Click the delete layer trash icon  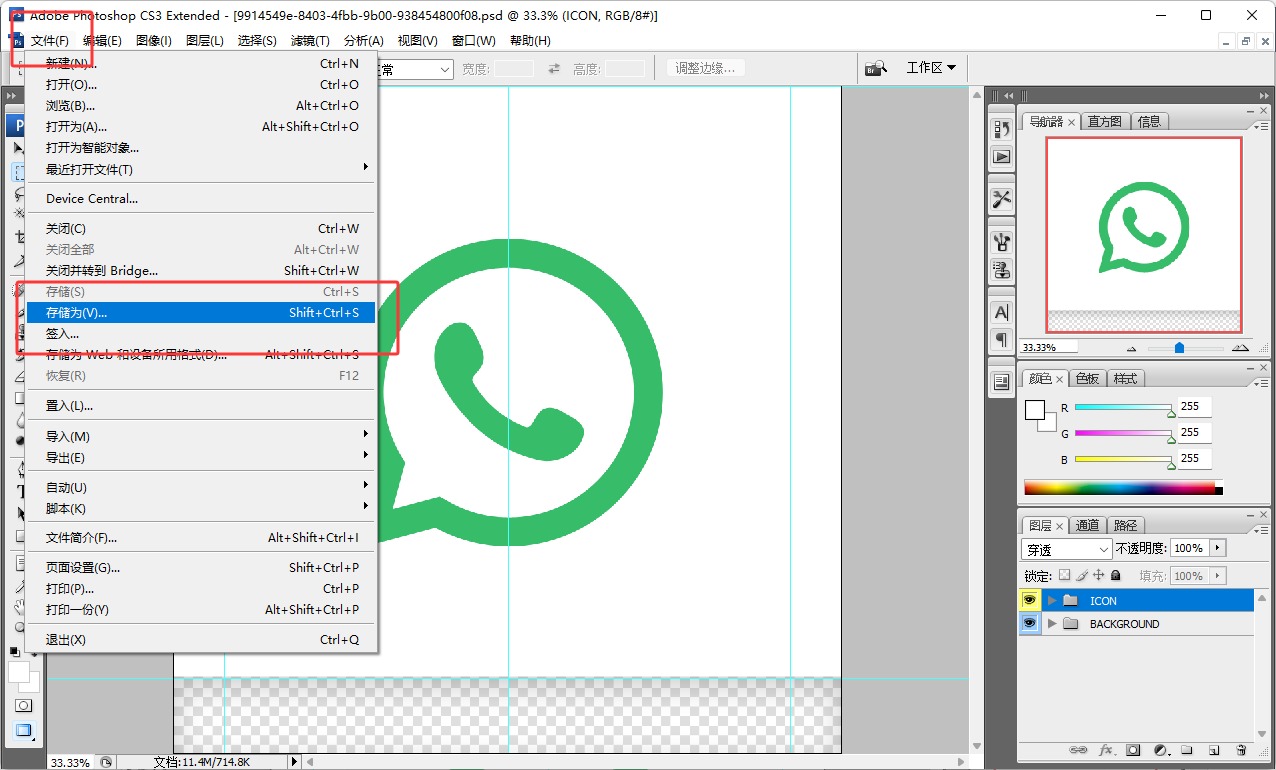coord(1241,750)
